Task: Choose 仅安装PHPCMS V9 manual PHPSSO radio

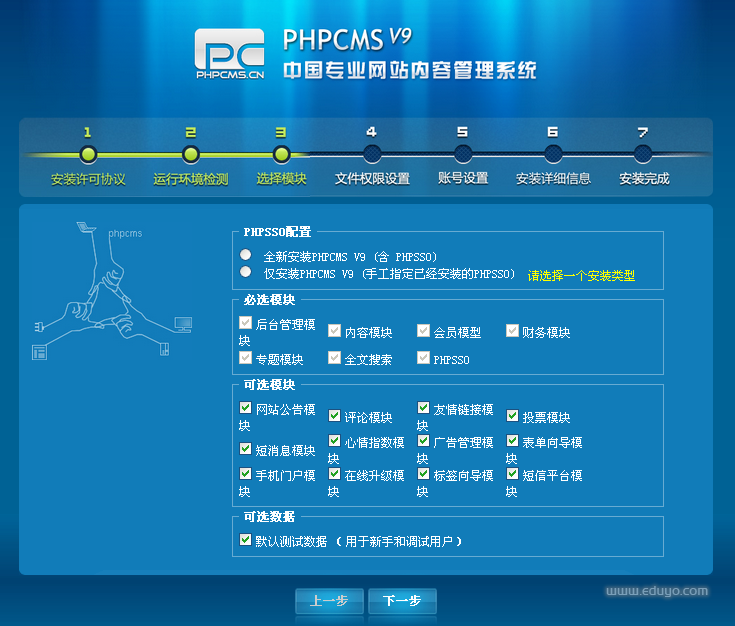Action: tap(245, 272)
